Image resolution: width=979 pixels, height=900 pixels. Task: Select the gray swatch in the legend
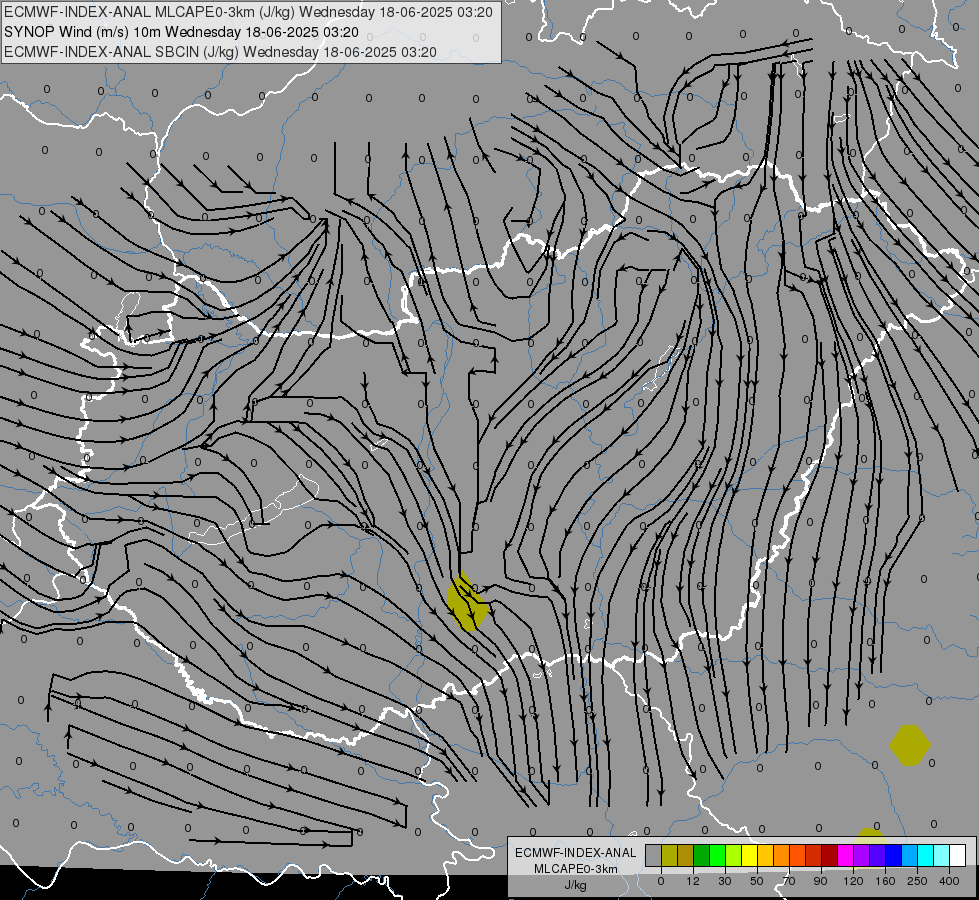653,856
